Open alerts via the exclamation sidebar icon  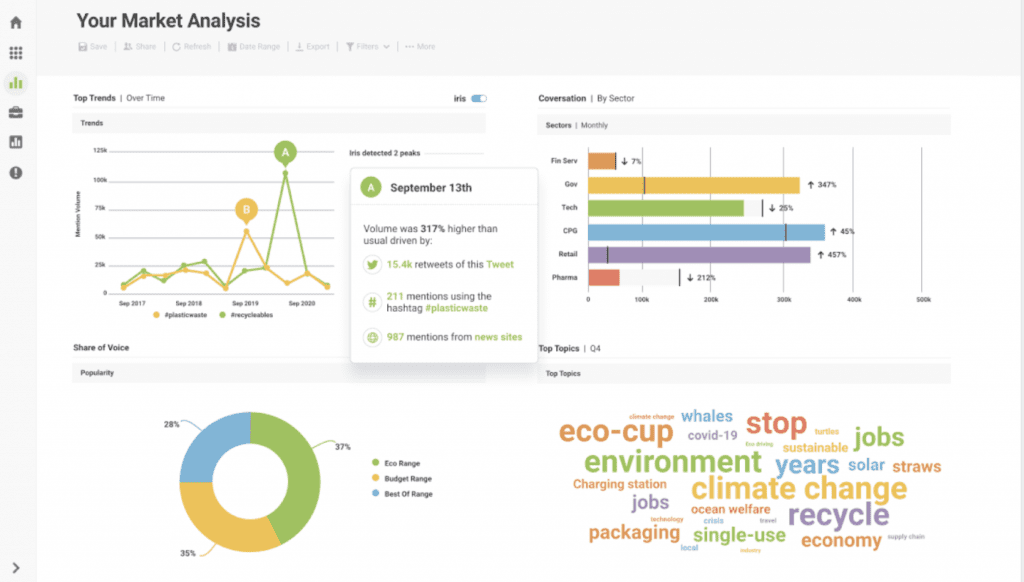[x=16, y=171]
